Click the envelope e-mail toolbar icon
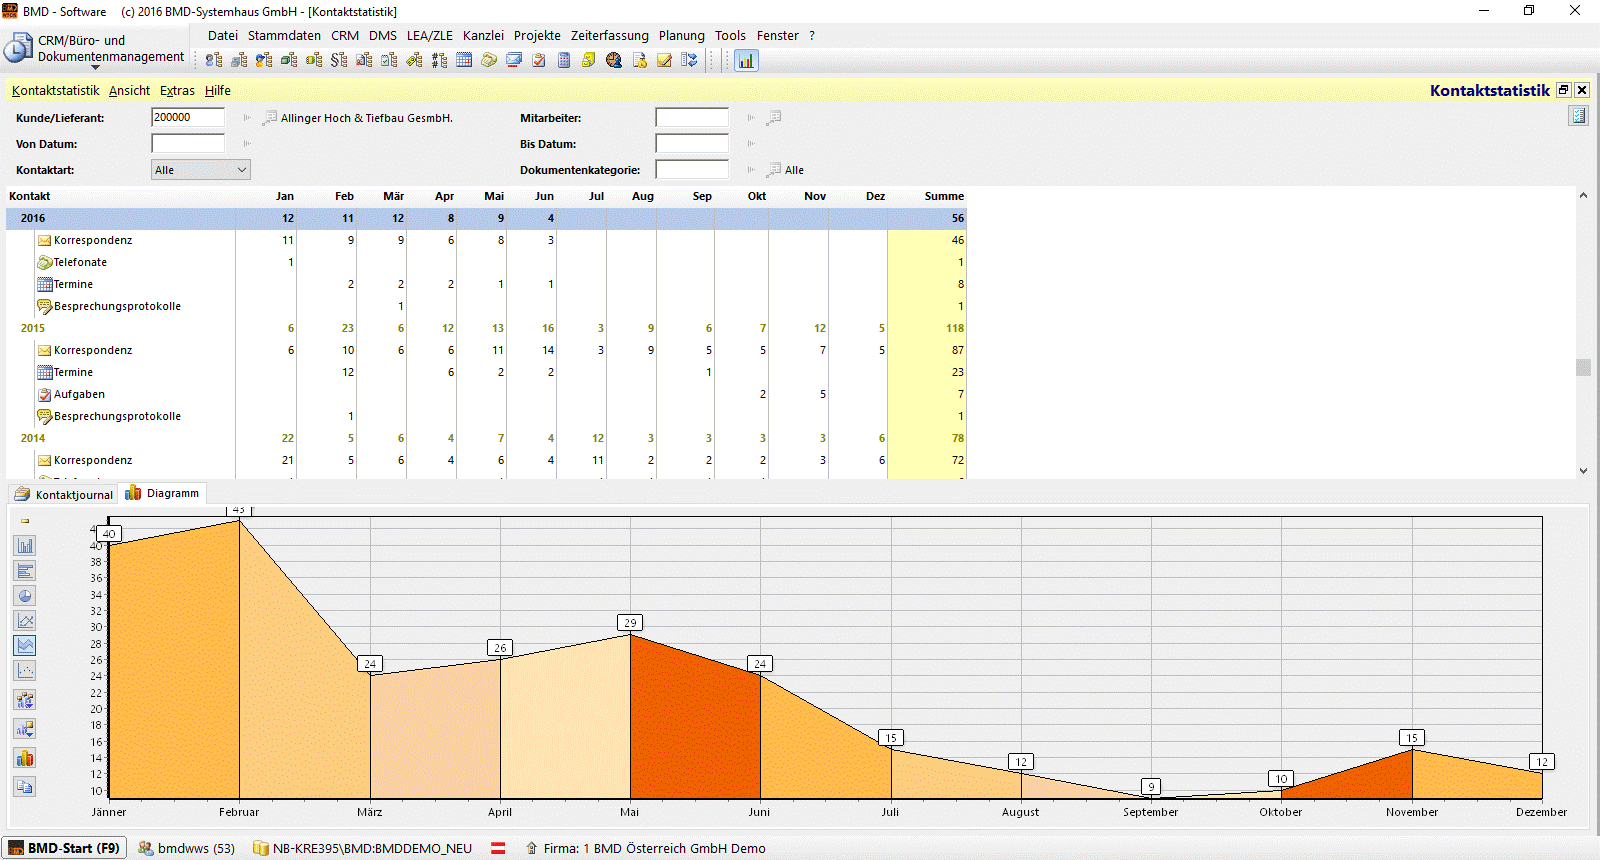The image size is (1600, 860). [x=514, y=60]
